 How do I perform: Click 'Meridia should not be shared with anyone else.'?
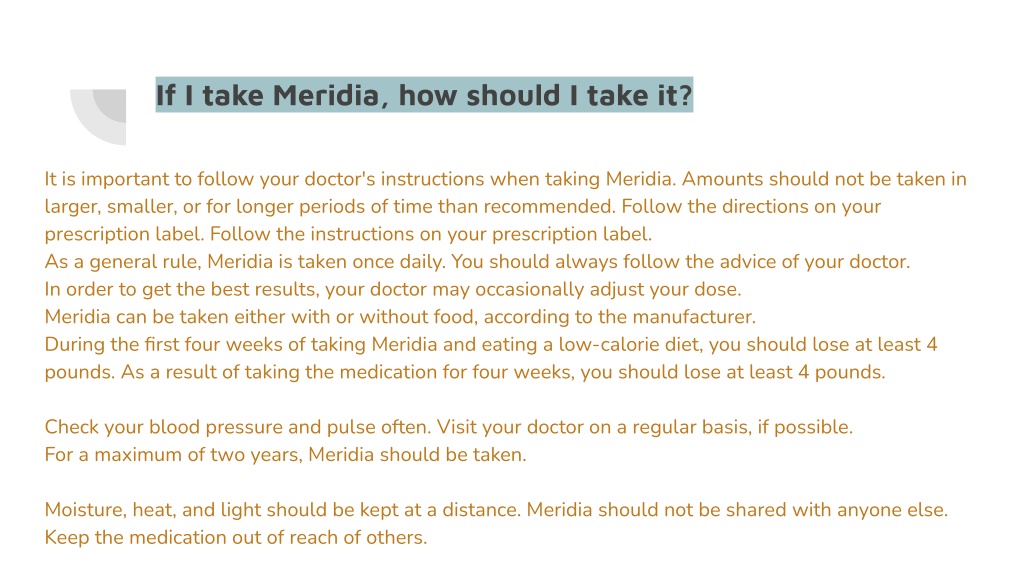(737, 509)
